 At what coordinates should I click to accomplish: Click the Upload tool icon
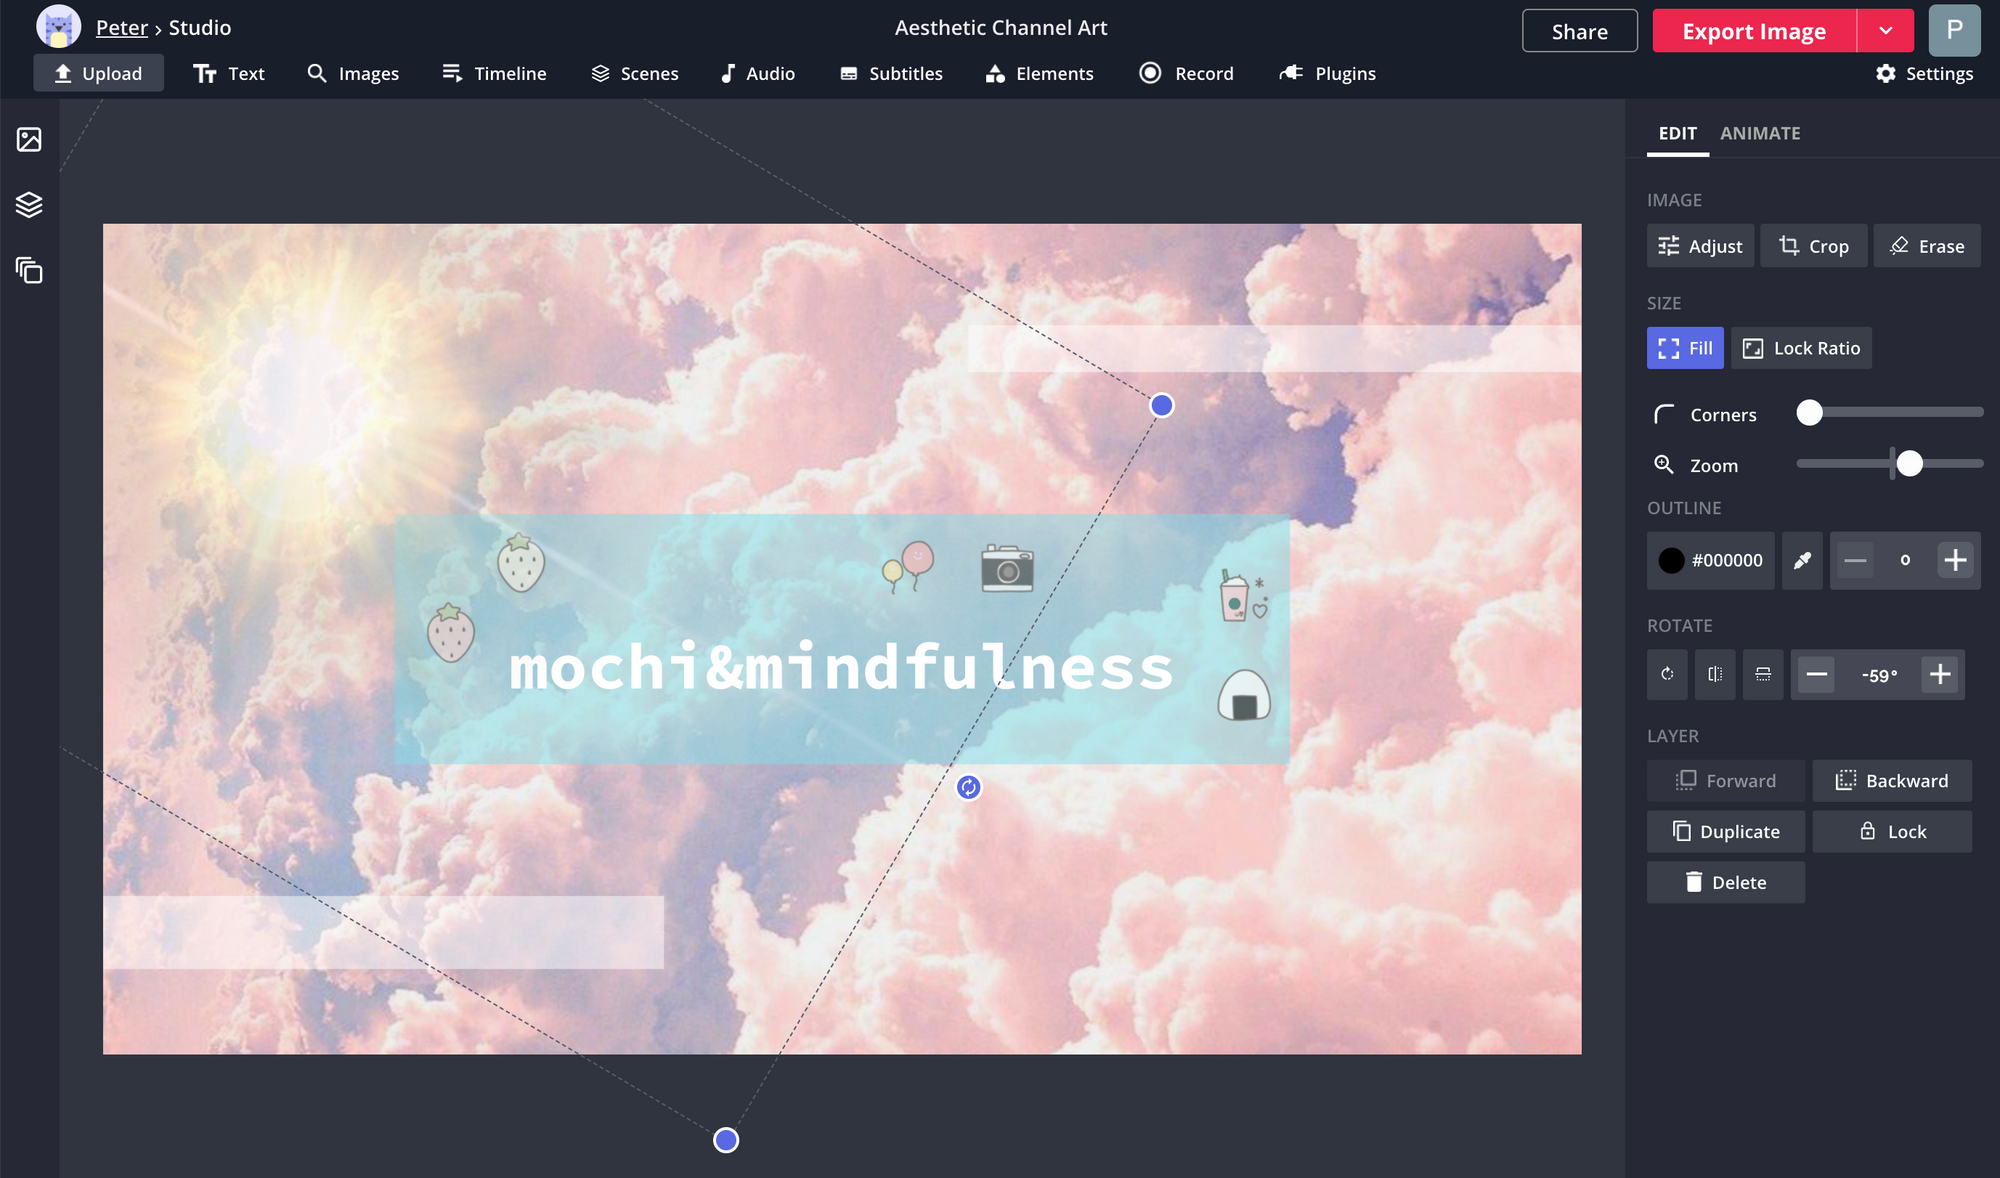pos(62,73)
